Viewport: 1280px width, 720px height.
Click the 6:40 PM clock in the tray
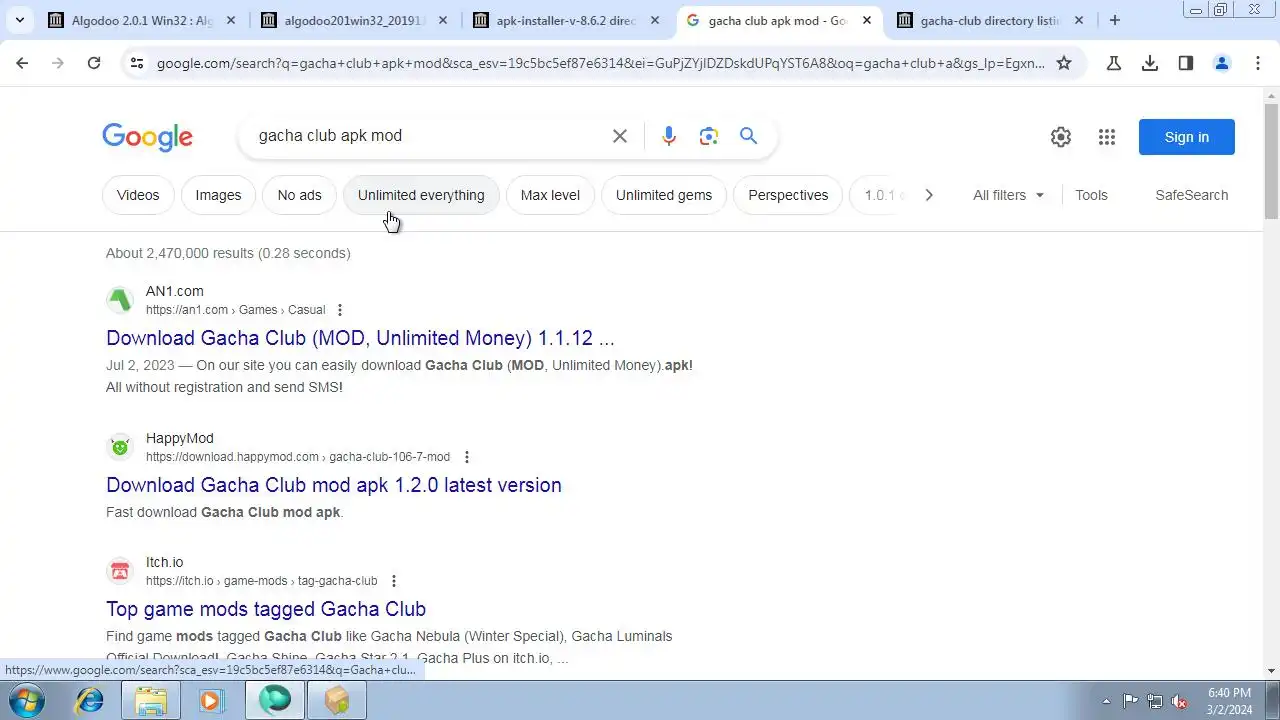1229,693
